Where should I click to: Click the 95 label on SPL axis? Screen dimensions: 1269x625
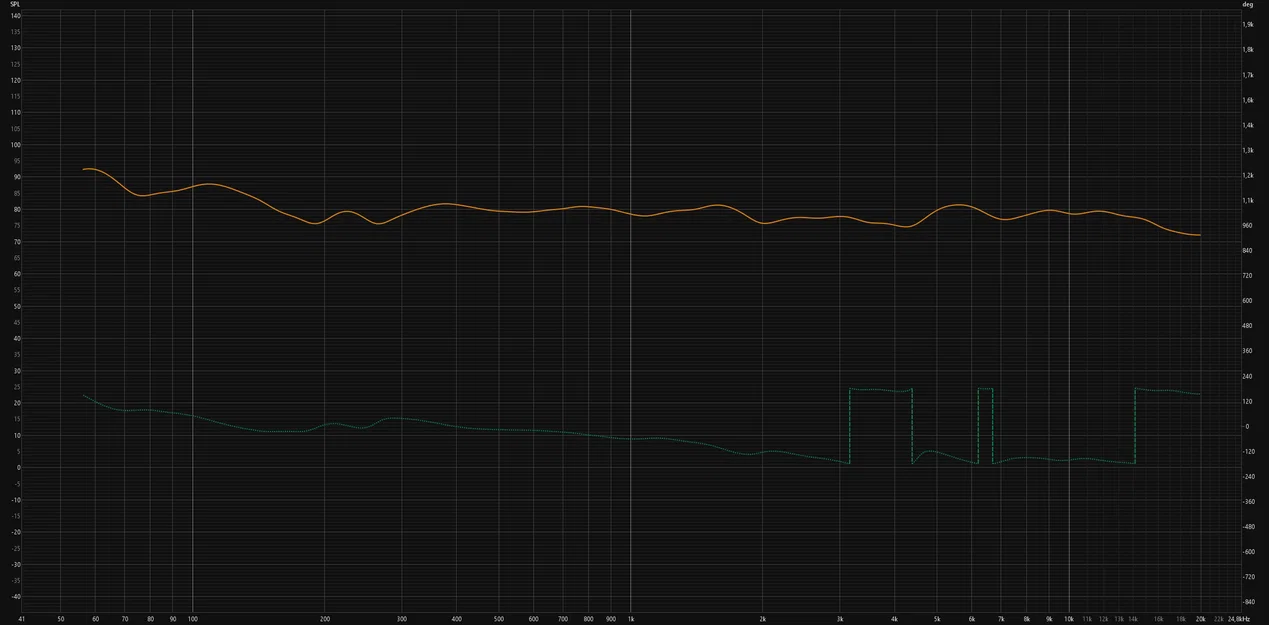[16, 160]
